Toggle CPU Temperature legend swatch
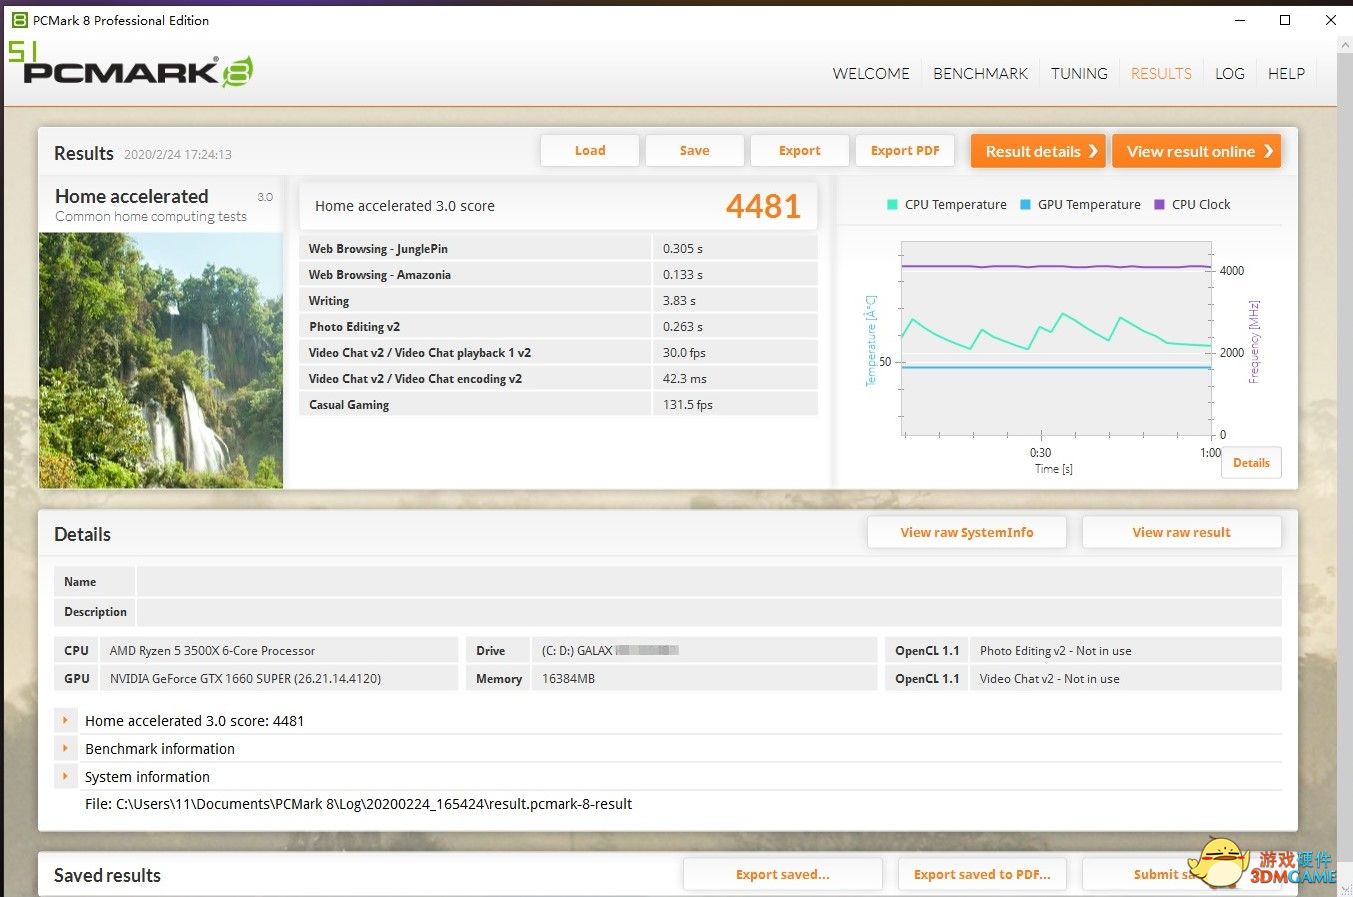Viewport: 1353px width, 897px height. pos(892,204)
